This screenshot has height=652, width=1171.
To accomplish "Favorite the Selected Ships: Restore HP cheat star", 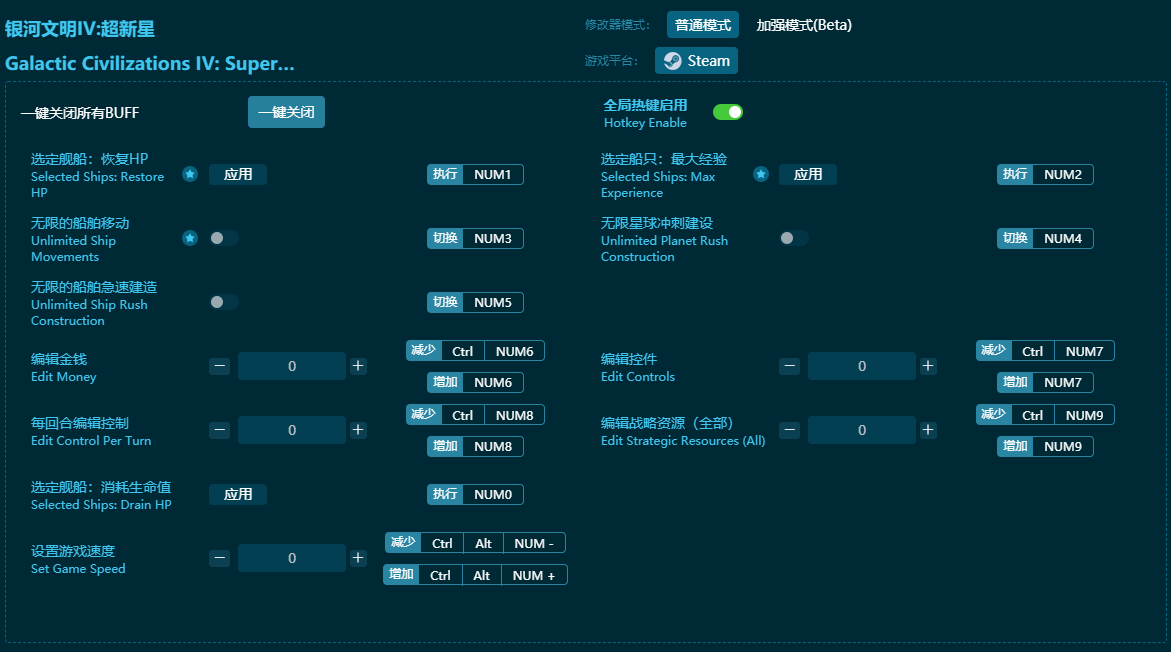I will click(x=190, y=174).
